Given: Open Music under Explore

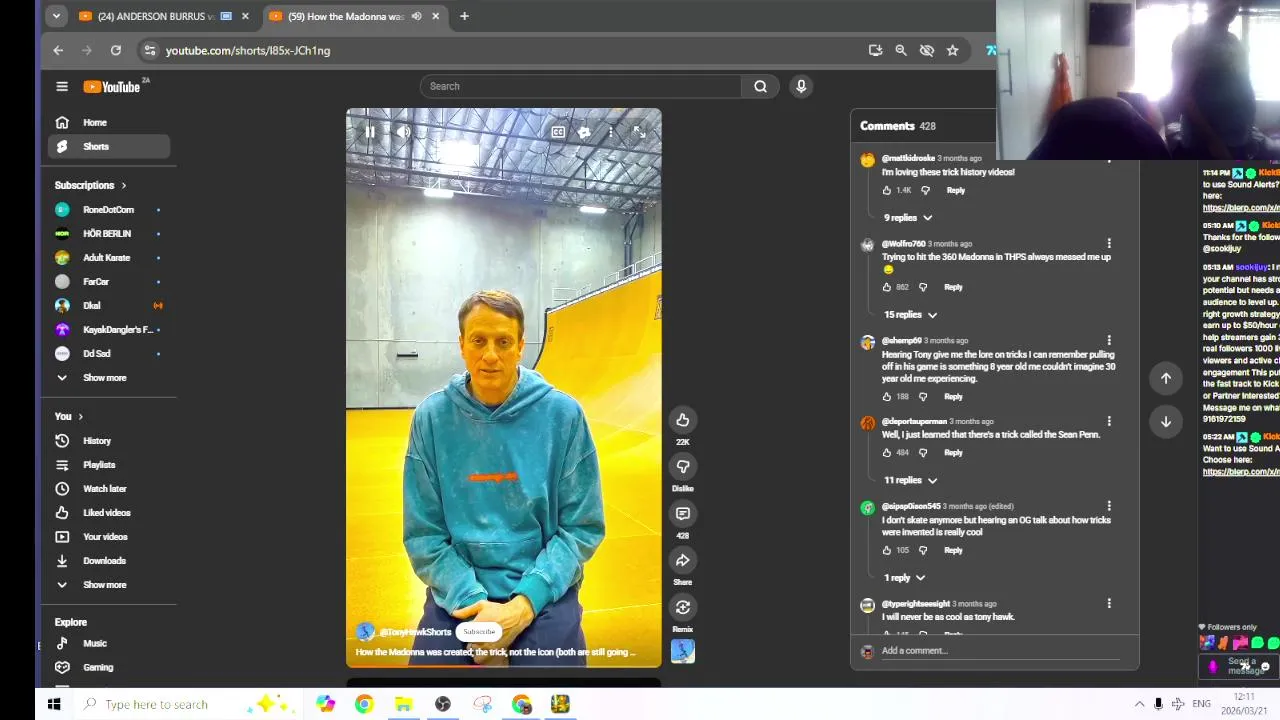Looking at the screenshot, I should click(109, 644).
